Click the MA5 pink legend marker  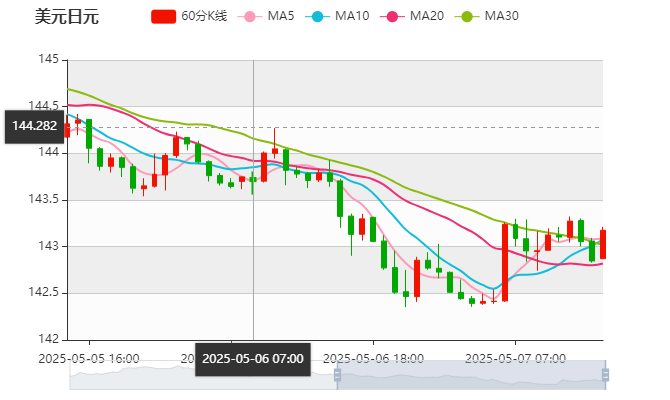pos(249,17)
